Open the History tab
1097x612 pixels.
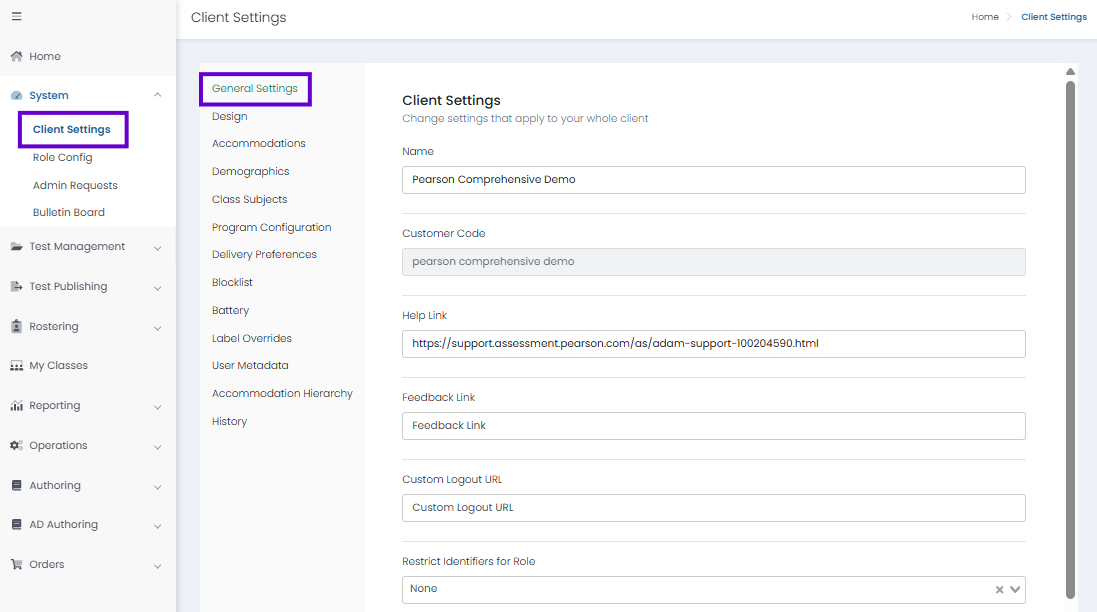pyautogui.click(x=229, y=422)
